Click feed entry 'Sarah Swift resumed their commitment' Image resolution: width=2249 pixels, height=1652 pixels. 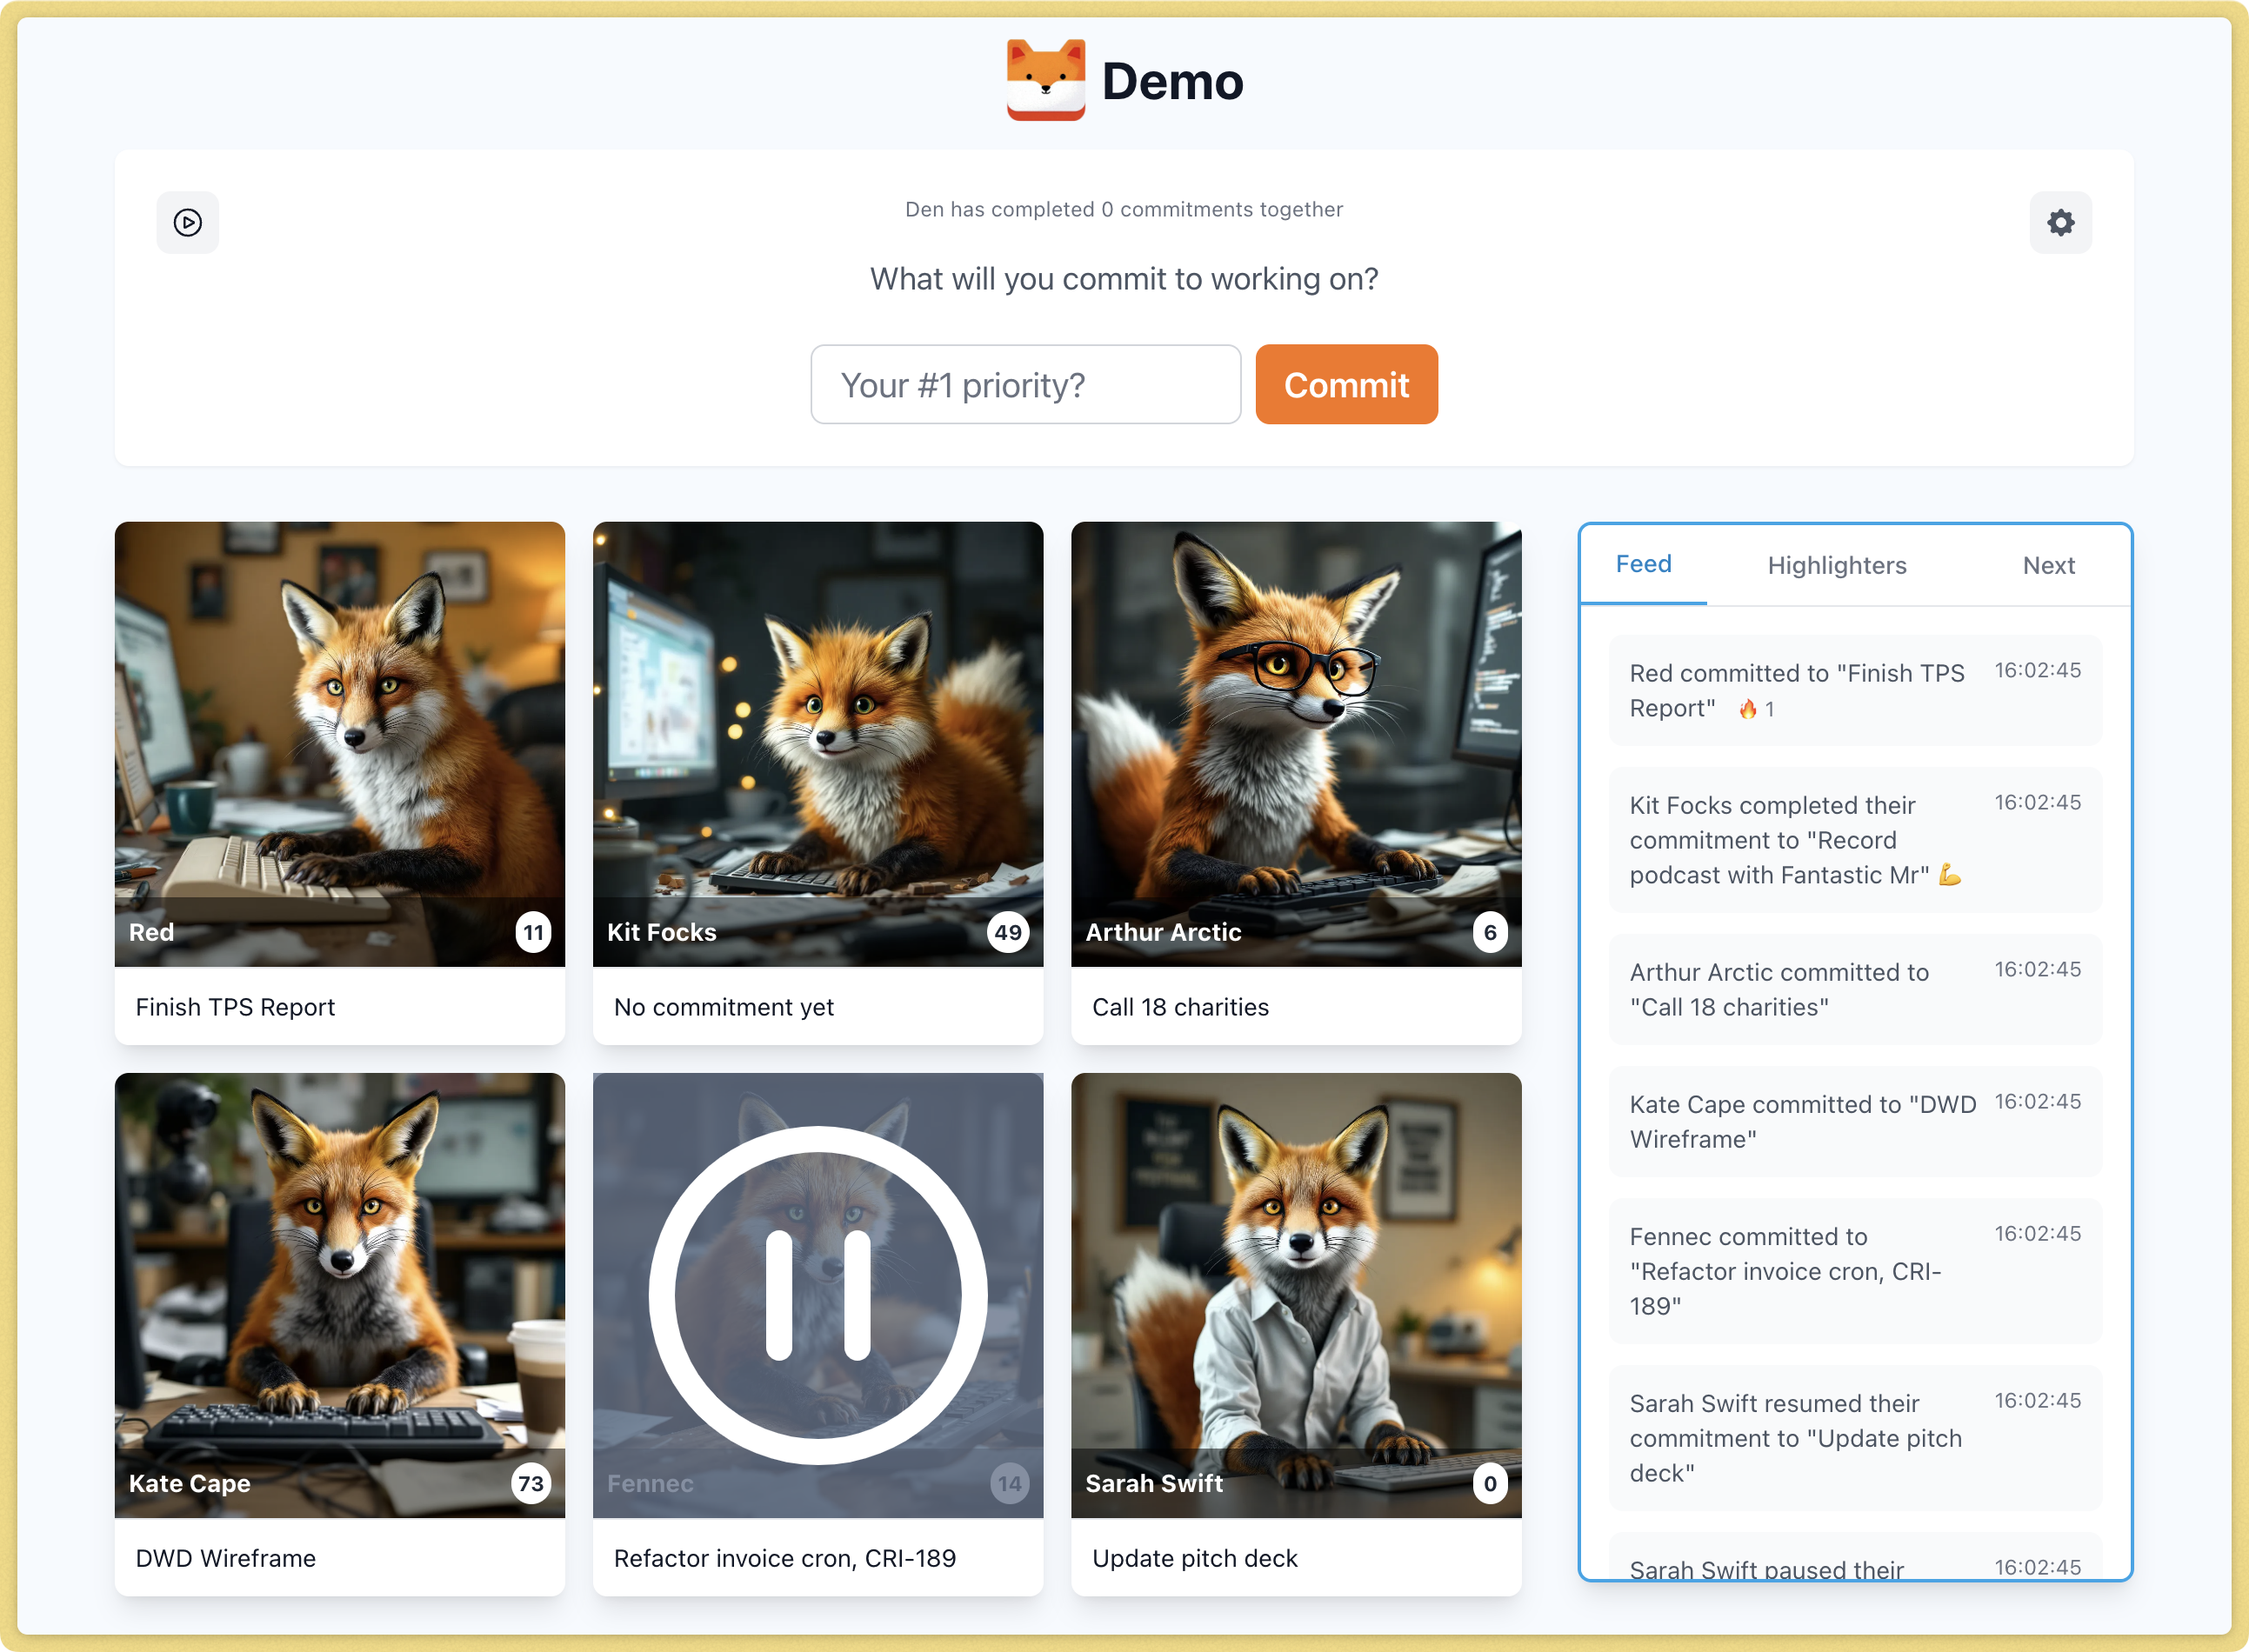click(1855, 1438)
